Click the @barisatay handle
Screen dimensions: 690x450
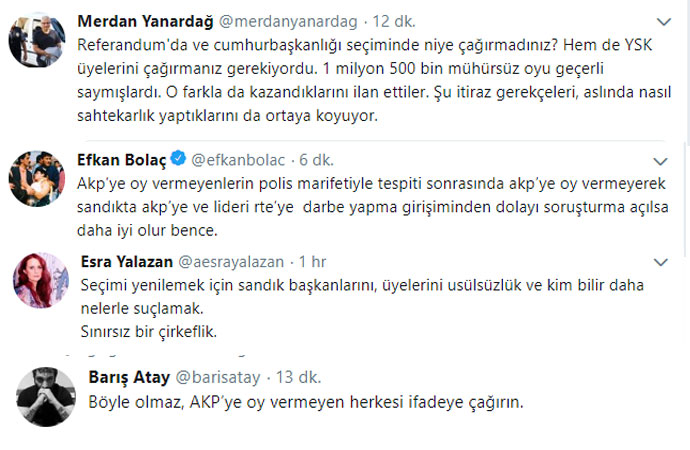click(221, 378)
